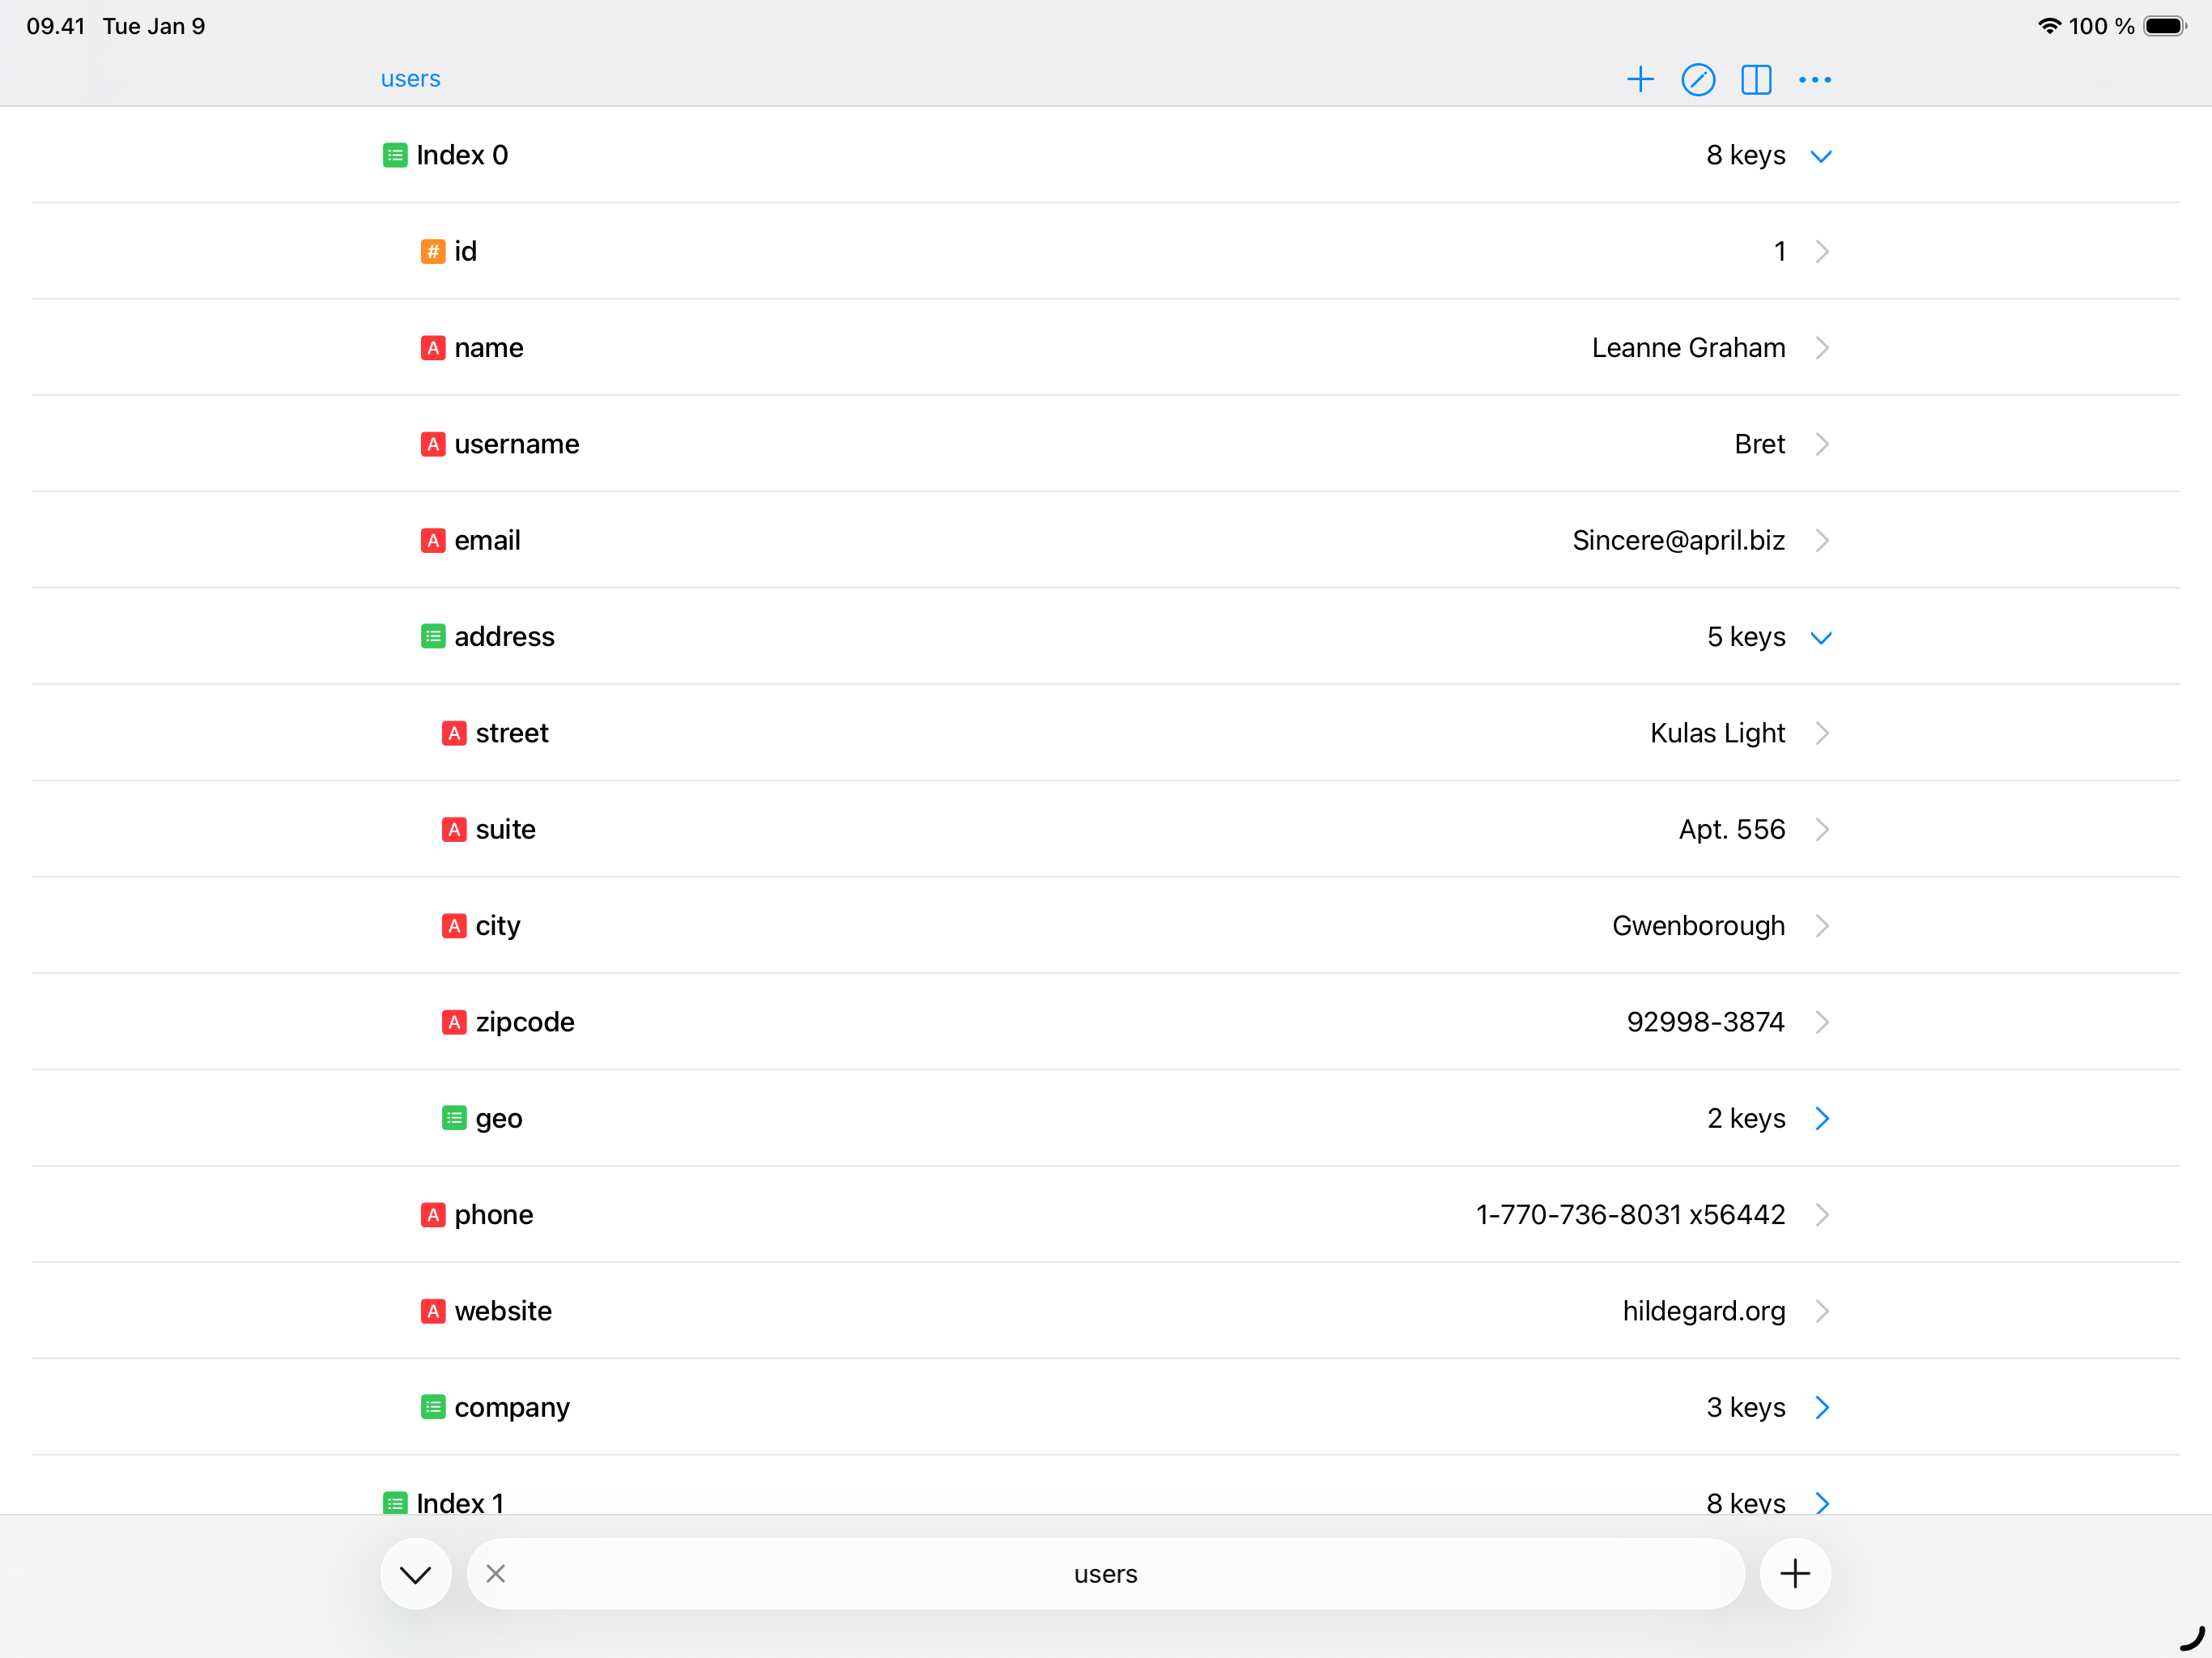The image size is (2212, 1658).
Task: Tap the bottom bar plus button
Action: 1795,1574
